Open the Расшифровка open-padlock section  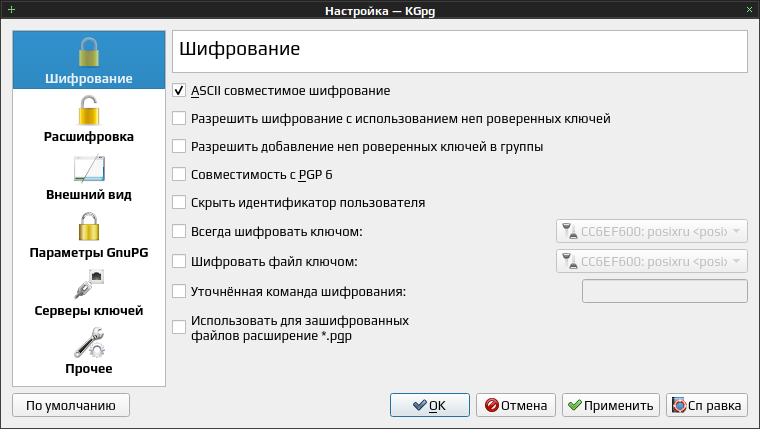click(x=89, y=110)
